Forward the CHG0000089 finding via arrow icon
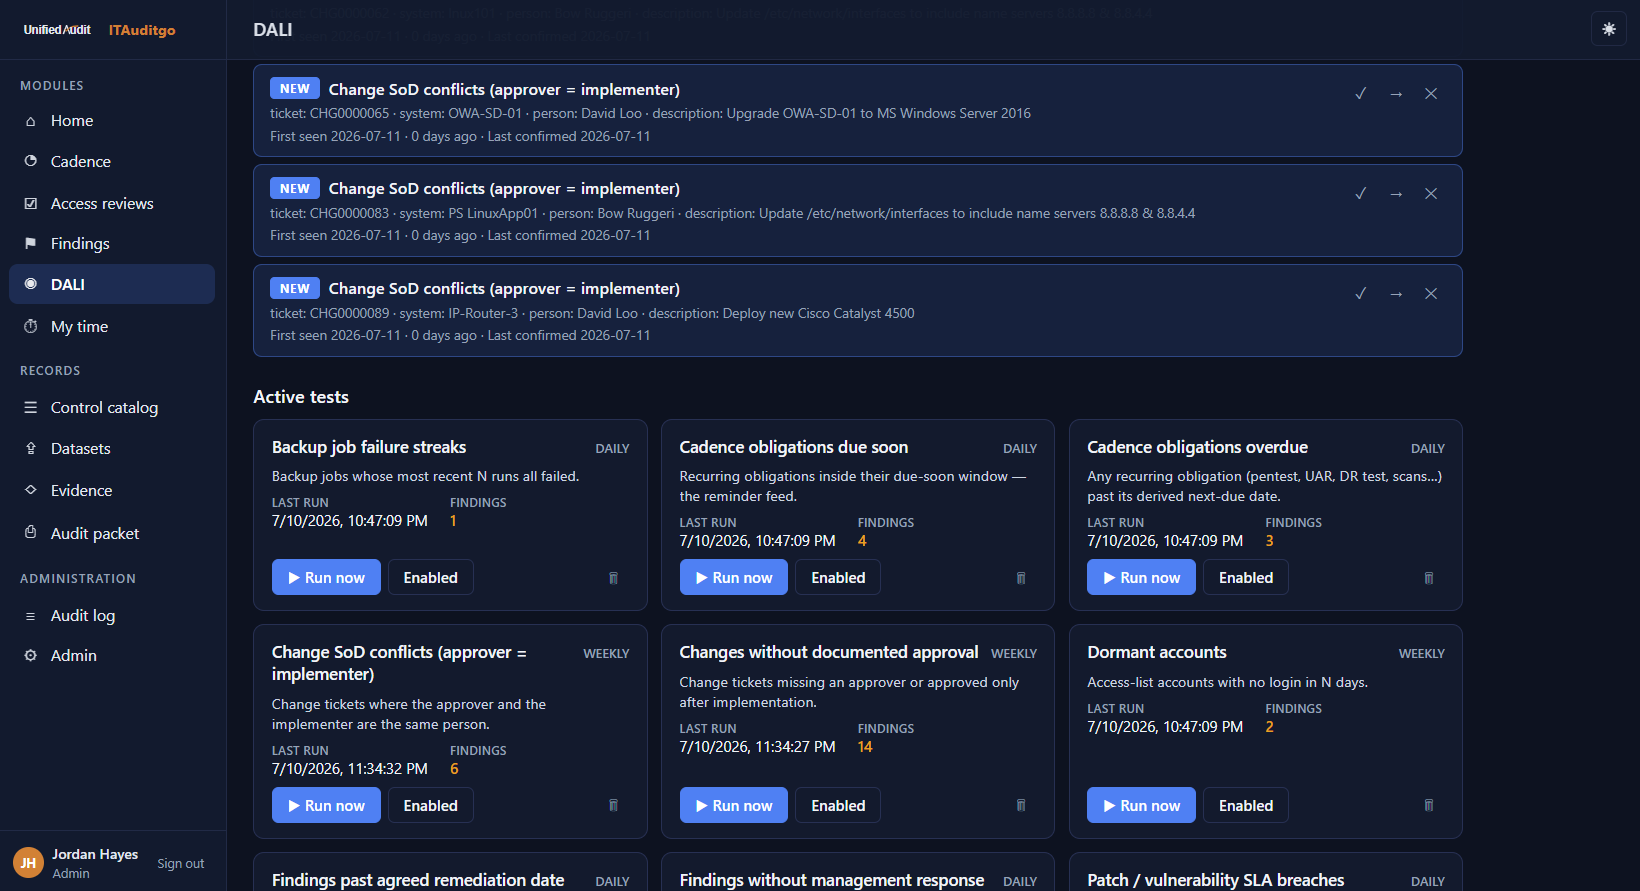Screen dimensions: 1640x891 click(x=1396, y=294)
